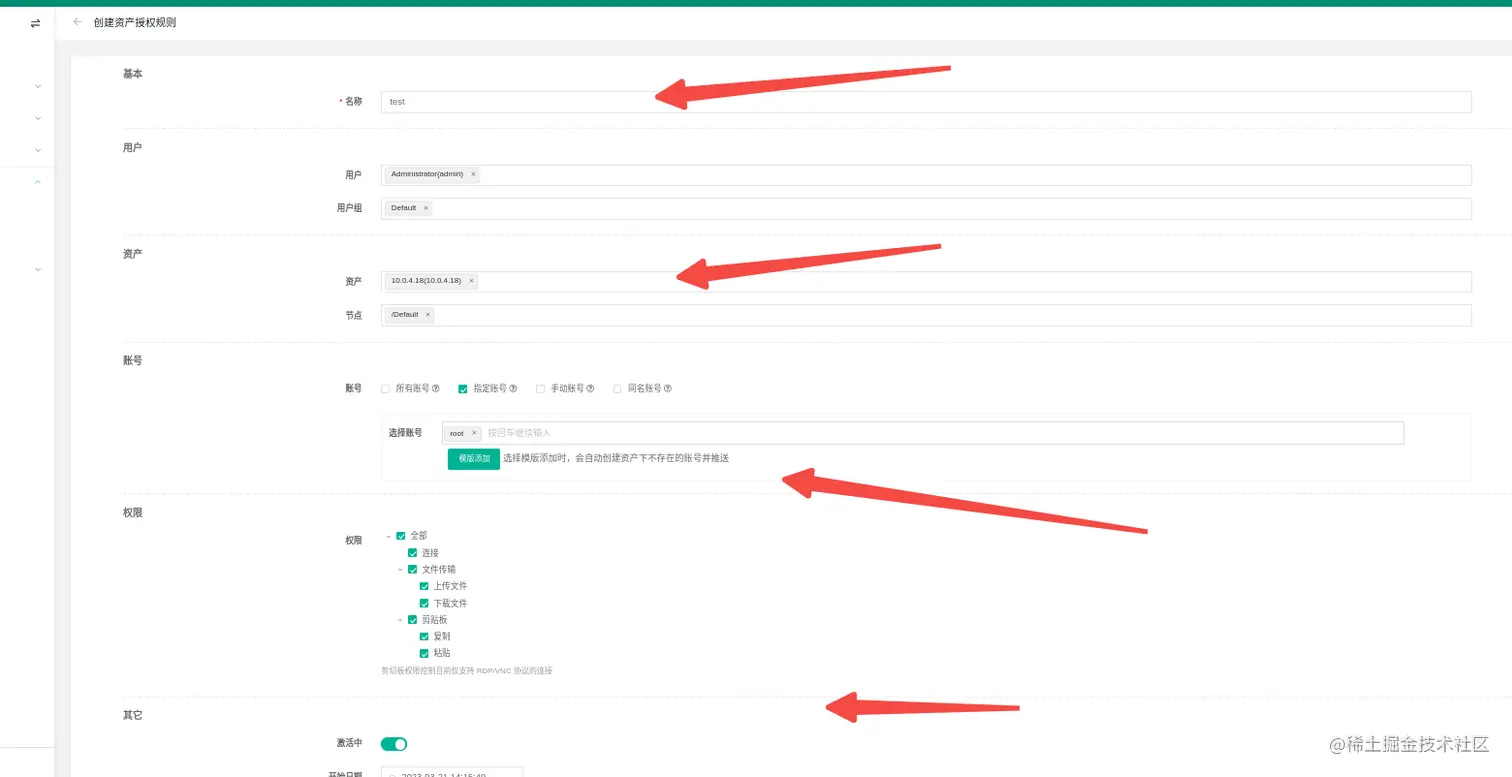The width and height of the screenshot is (1512, 777).
Task: Open the 用户 selection field
Action: tap(926, 175)
